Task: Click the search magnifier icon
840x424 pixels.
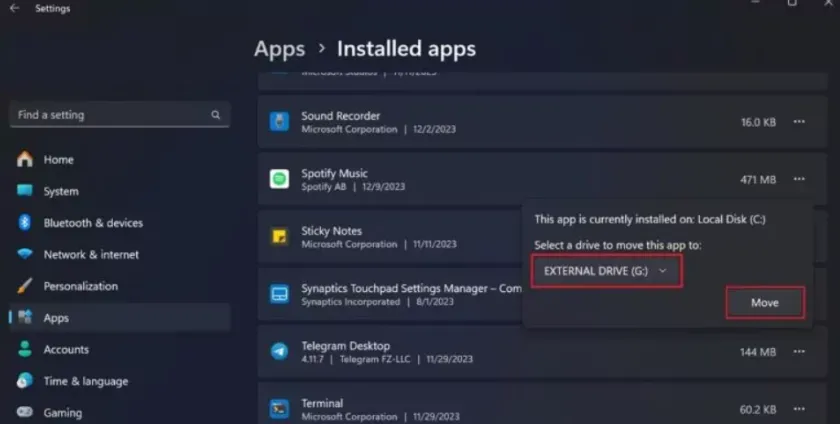Action: [x=215, y=115]
